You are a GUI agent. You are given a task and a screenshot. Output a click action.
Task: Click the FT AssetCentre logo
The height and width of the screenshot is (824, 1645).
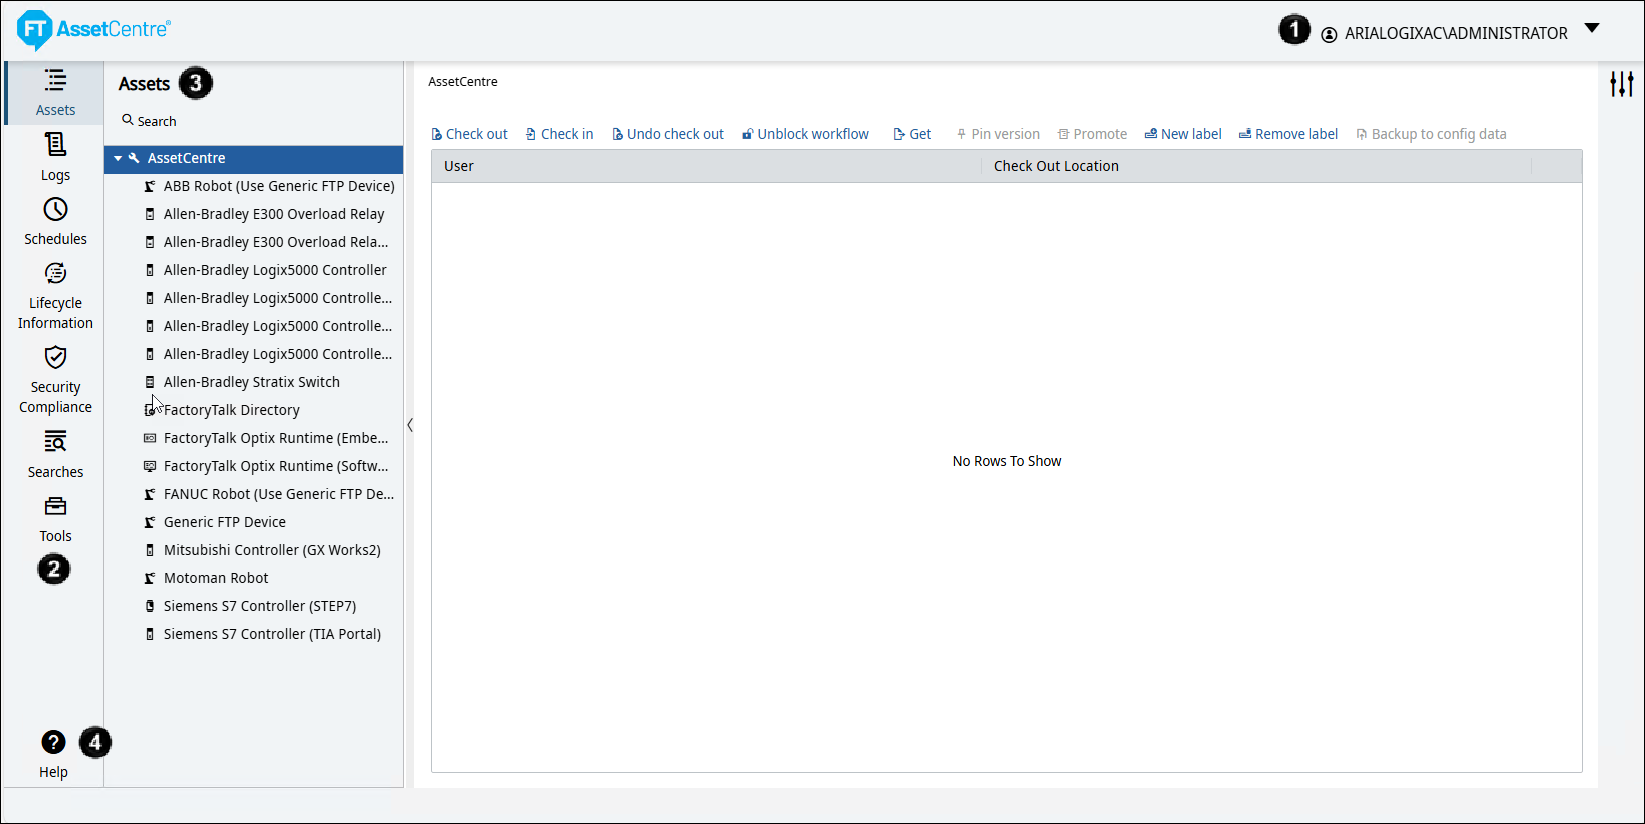[94, 30]
